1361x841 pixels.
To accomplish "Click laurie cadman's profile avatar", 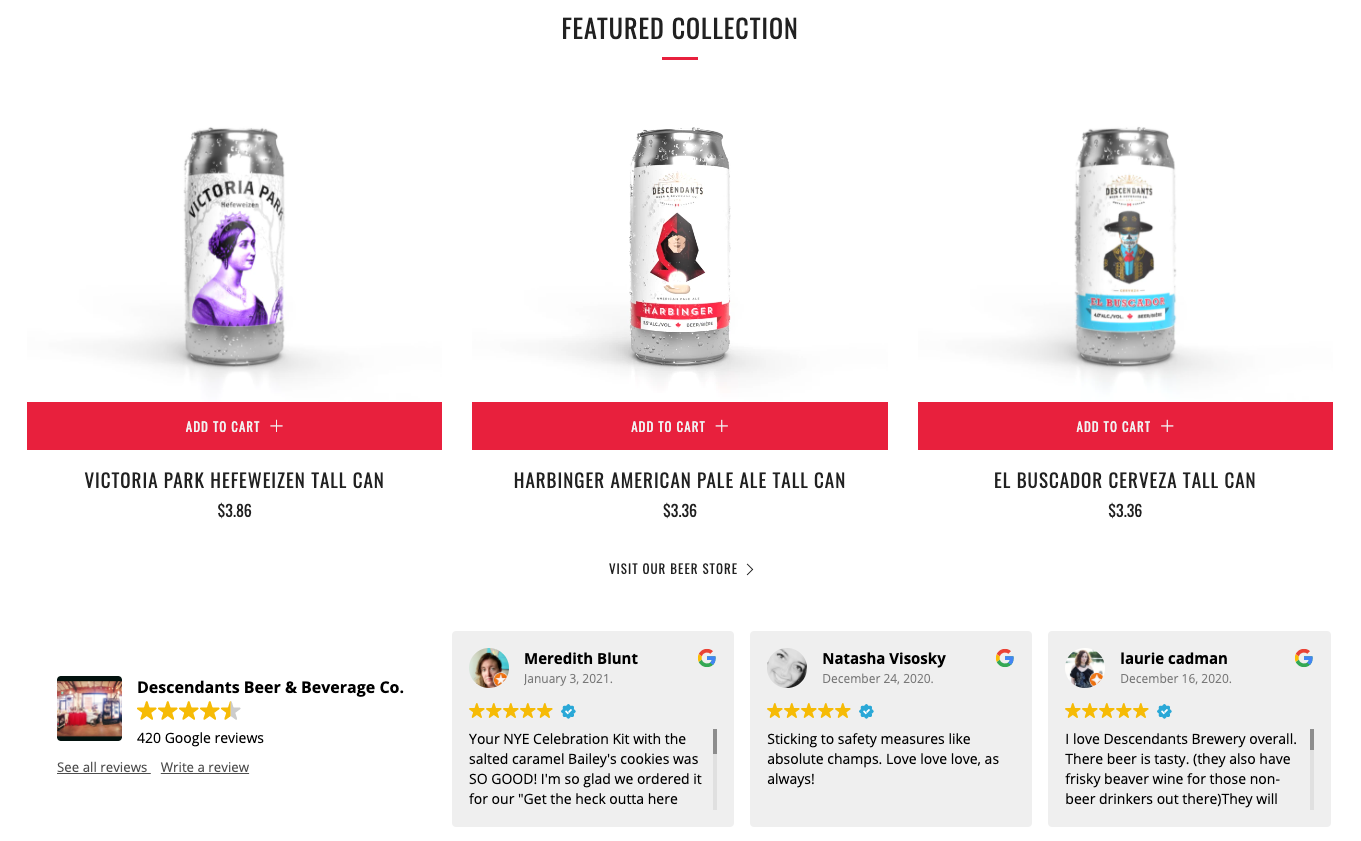I will 1085,668.
